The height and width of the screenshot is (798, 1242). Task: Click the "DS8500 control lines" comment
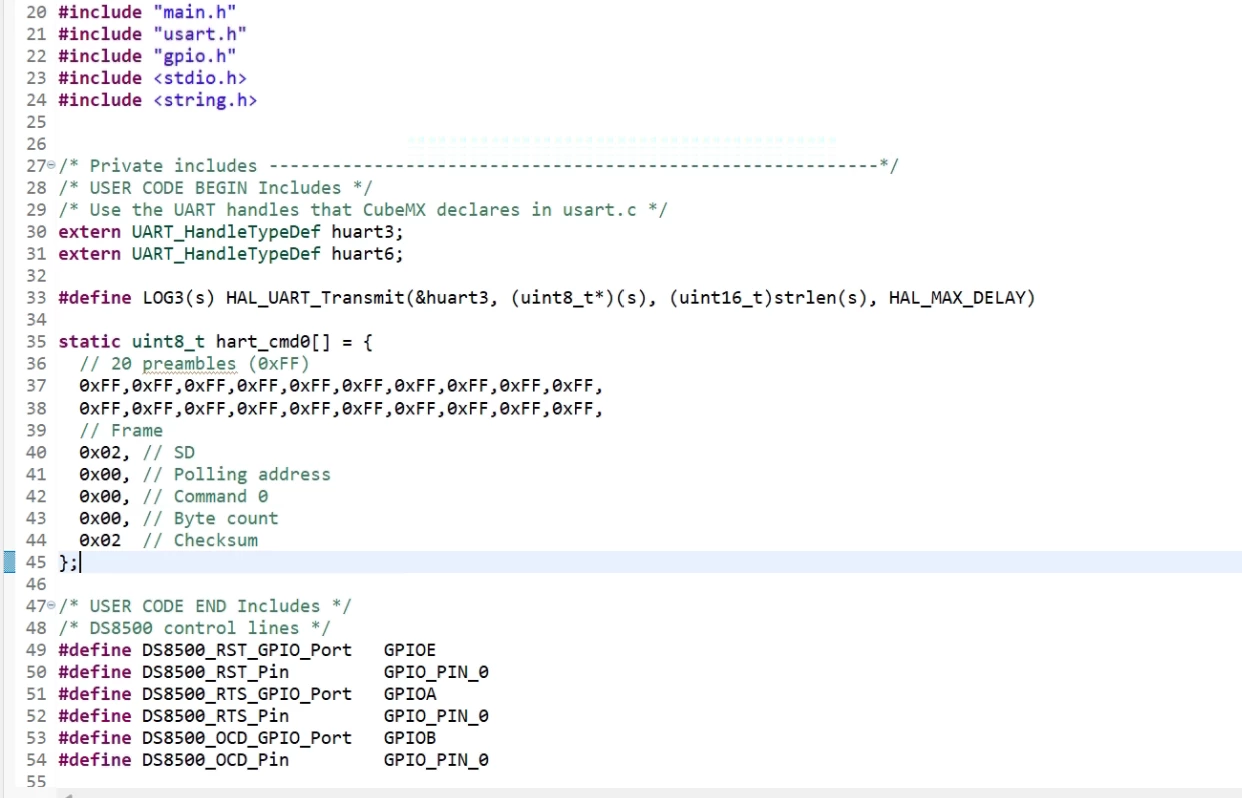tap(194, 628)
